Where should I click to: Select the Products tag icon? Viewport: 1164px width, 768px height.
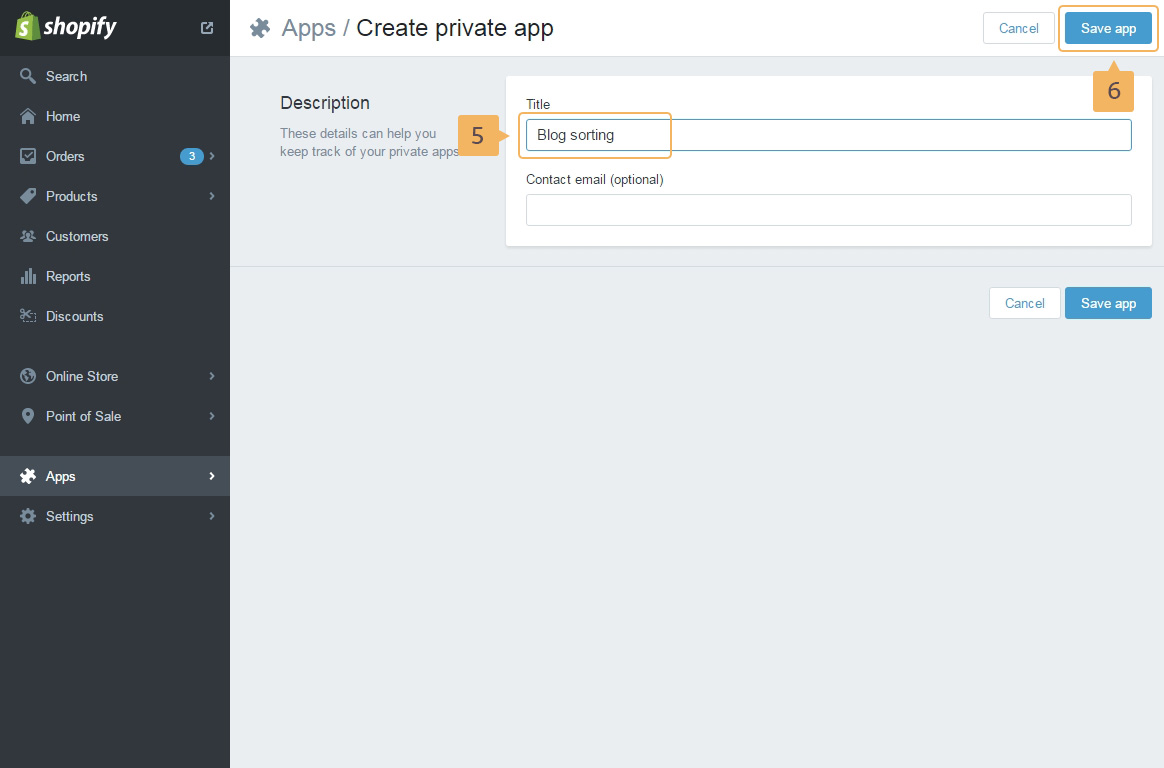[x=28, y=196]
